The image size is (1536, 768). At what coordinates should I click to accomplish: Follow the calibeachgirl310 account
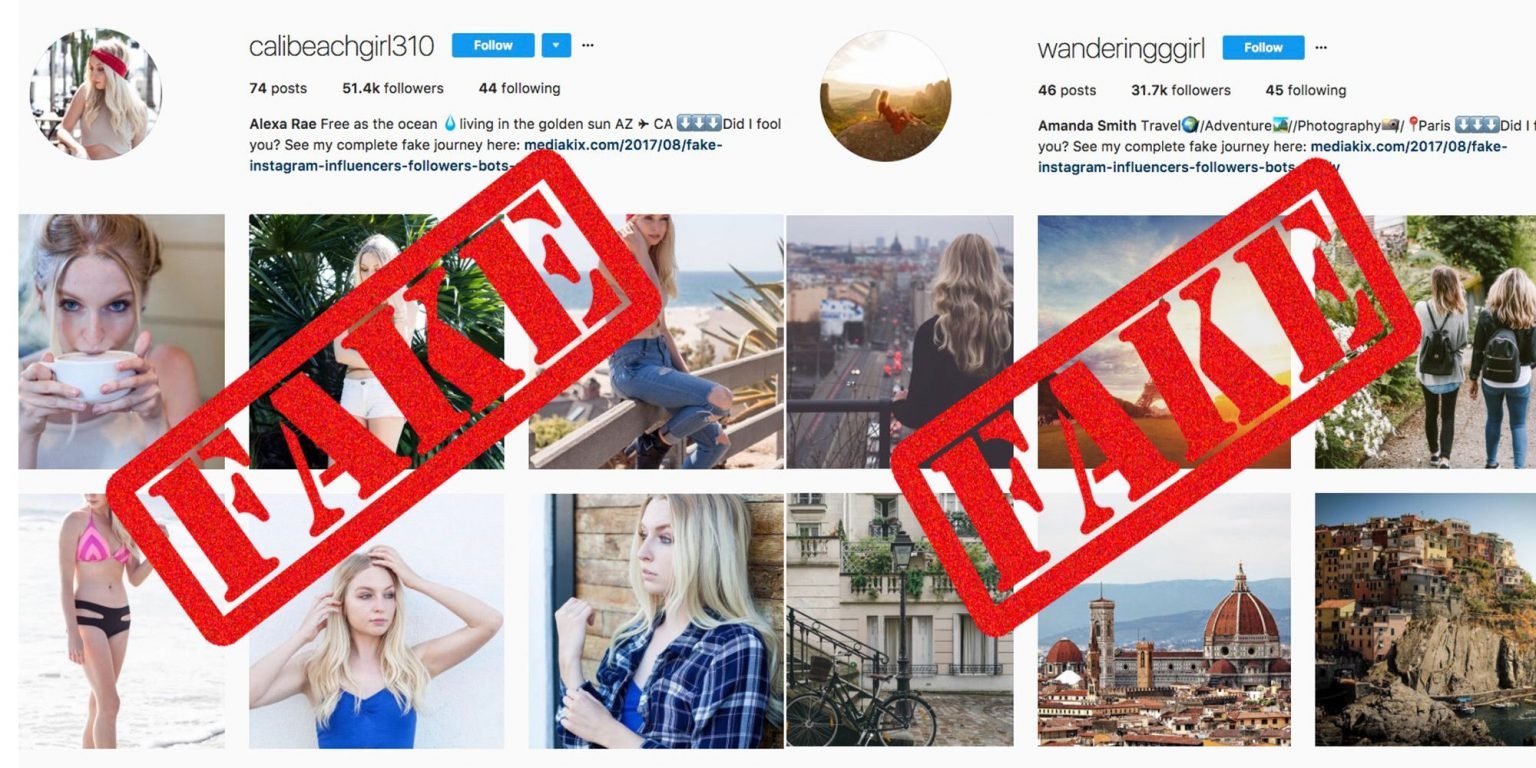click(x=493, y=45)
